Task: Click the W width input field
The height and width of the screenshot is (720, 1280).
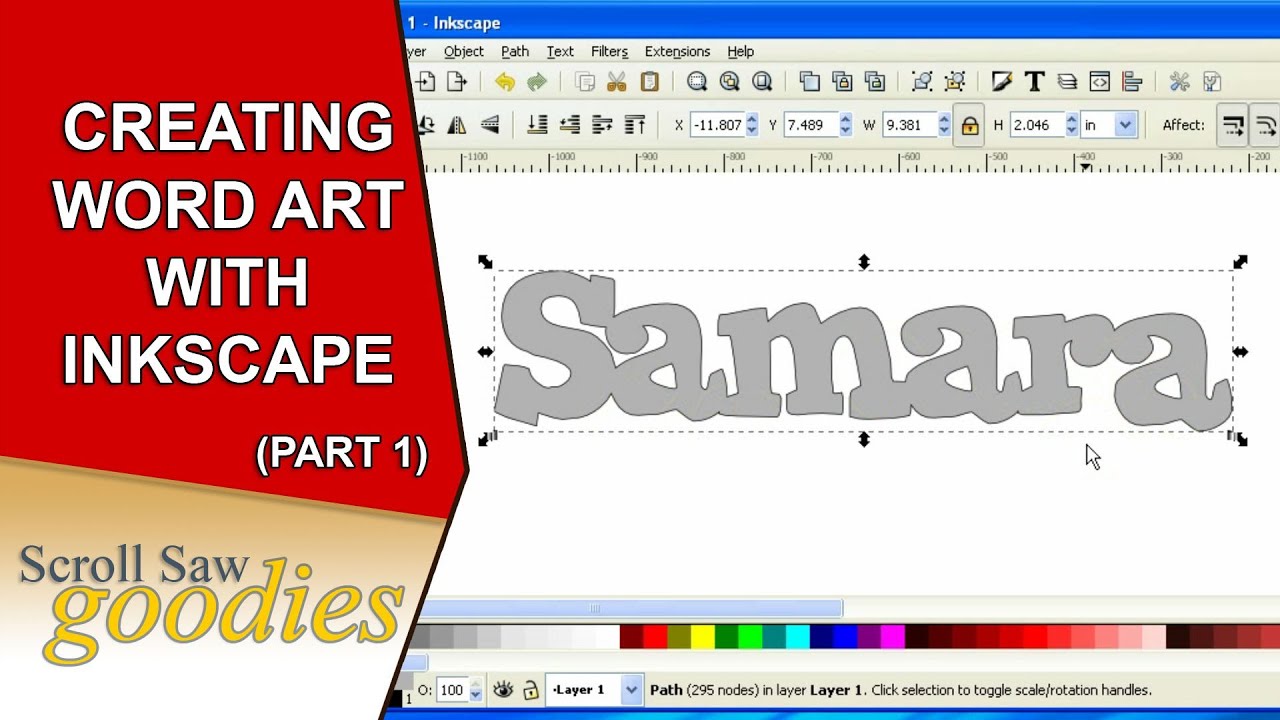Action: click(910, 125)
